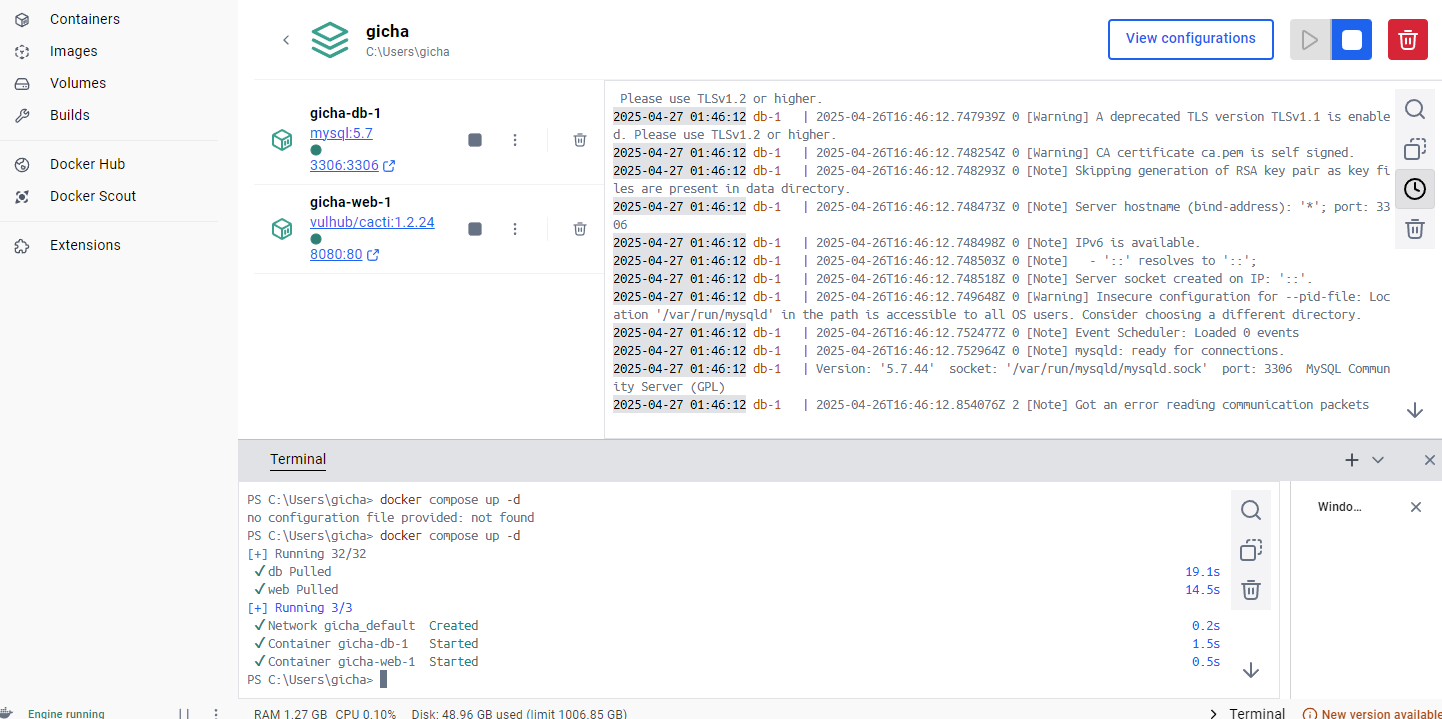Open Docker Hub from the sidebar
This screenshot has height=719, width=1442.
87,164
